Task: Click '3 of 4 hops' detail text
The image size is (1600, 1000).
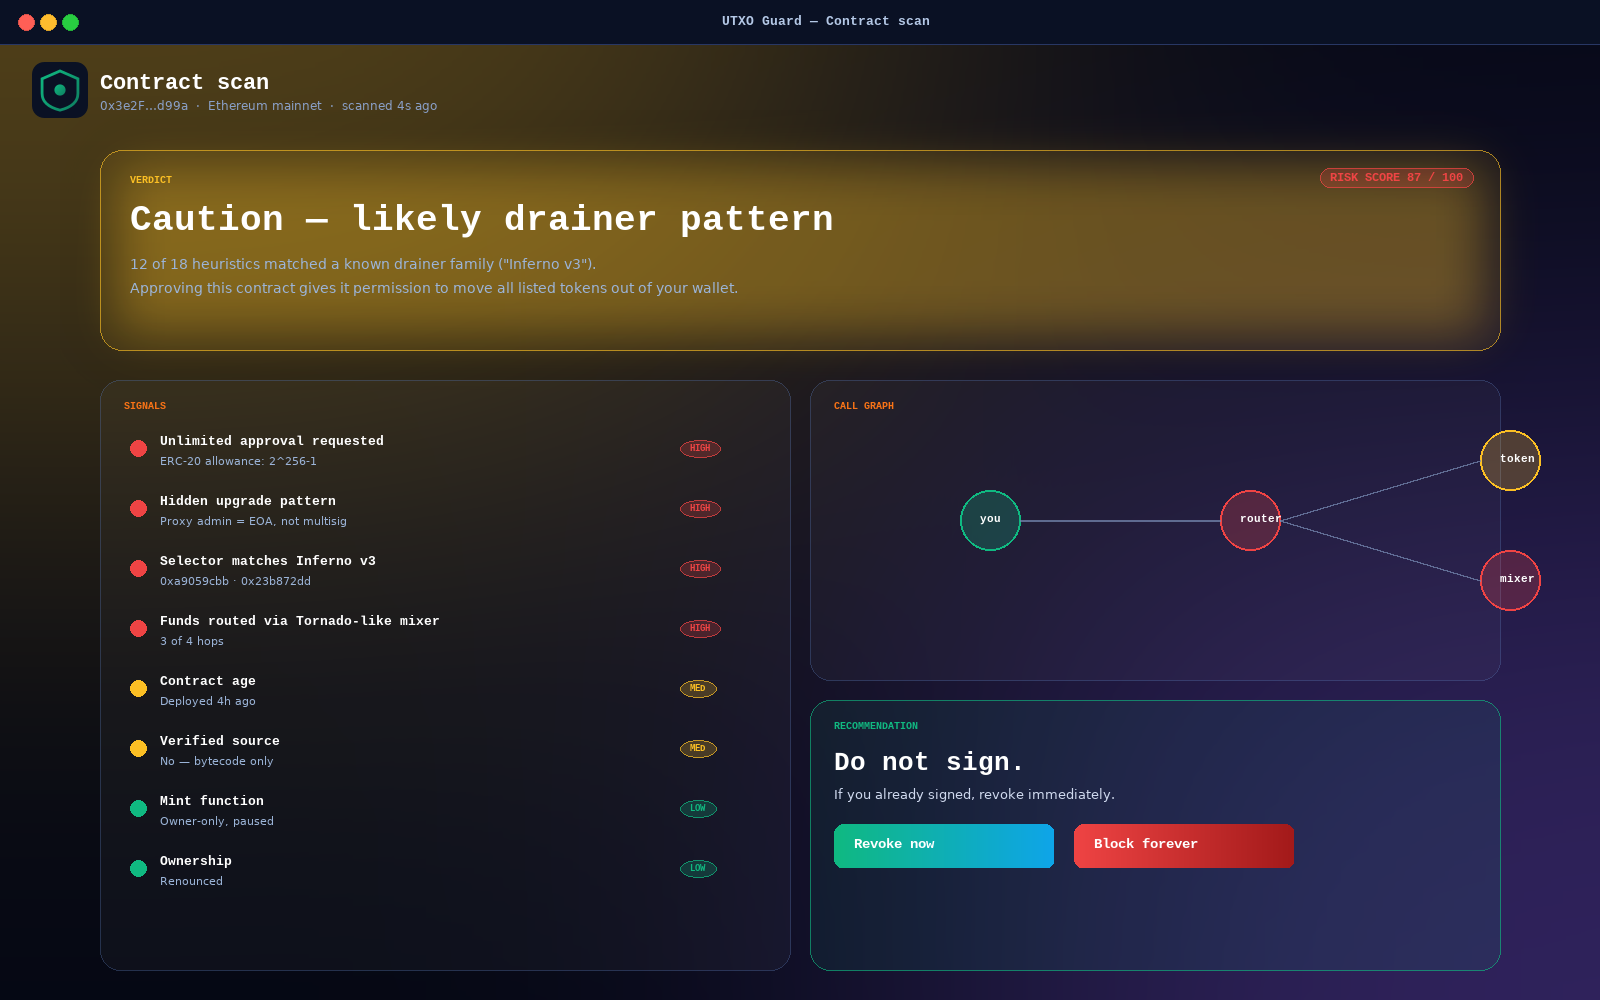Action: pos(192,641)
